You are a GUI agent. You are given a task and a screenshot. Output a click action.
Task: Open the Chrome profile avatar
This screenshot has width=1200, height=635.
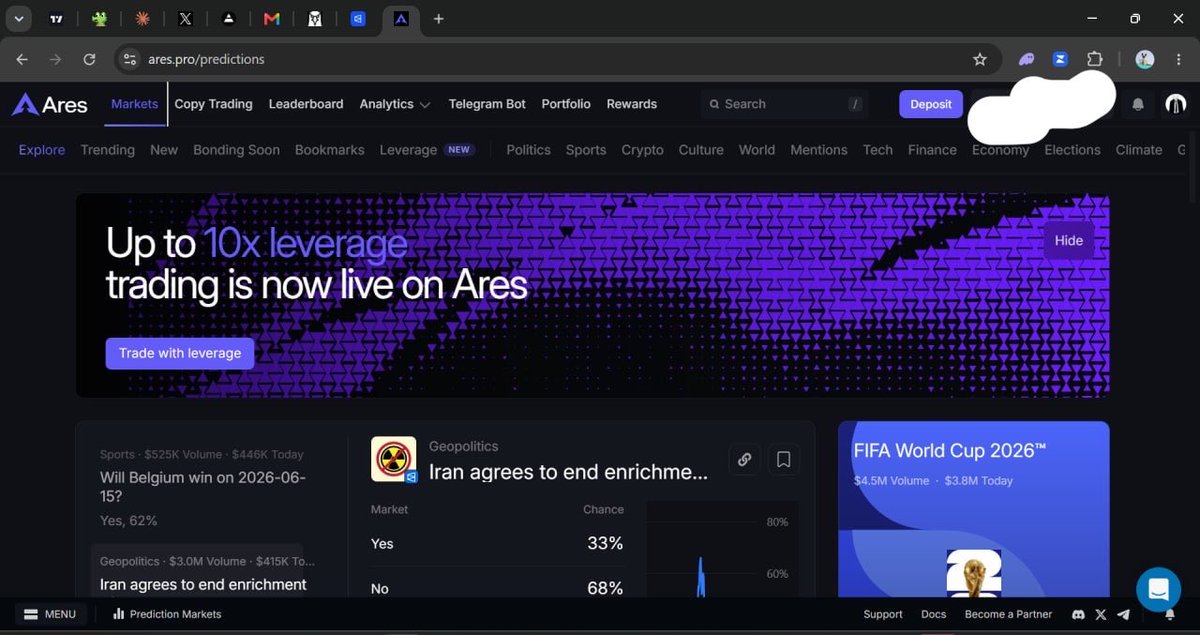click(1145, 59)
